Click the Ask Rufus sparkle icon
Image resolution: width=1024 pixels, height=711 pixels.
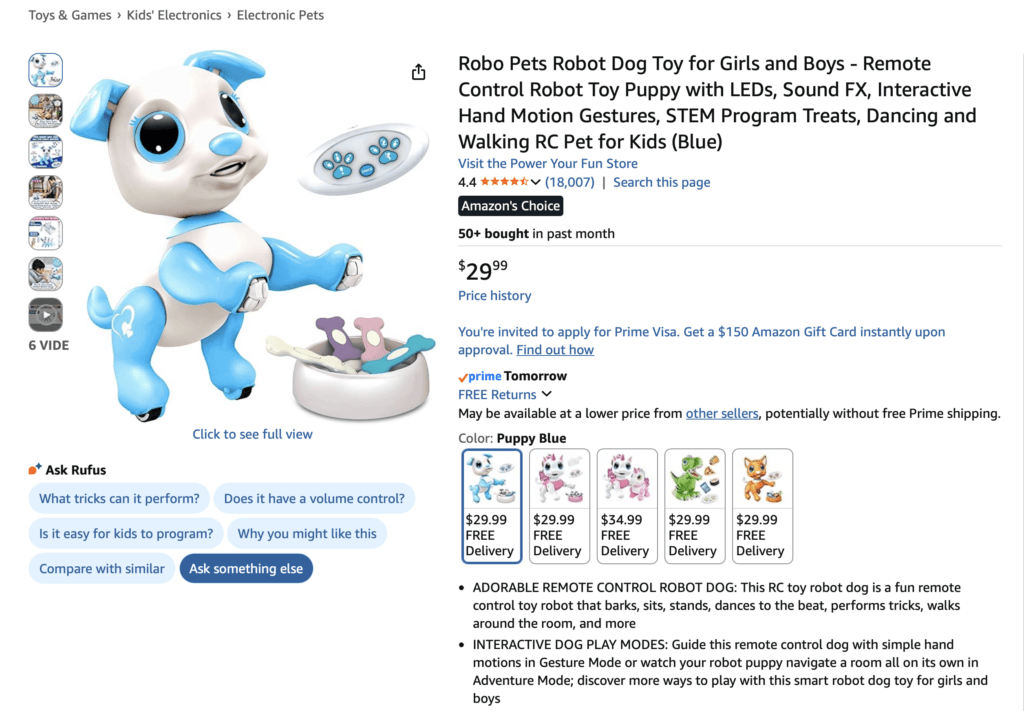point(33,468)
